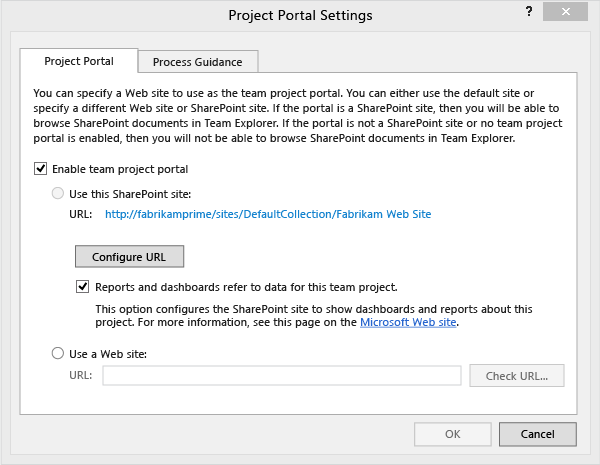Follow the Microsoft Web site link

(408, 323)
